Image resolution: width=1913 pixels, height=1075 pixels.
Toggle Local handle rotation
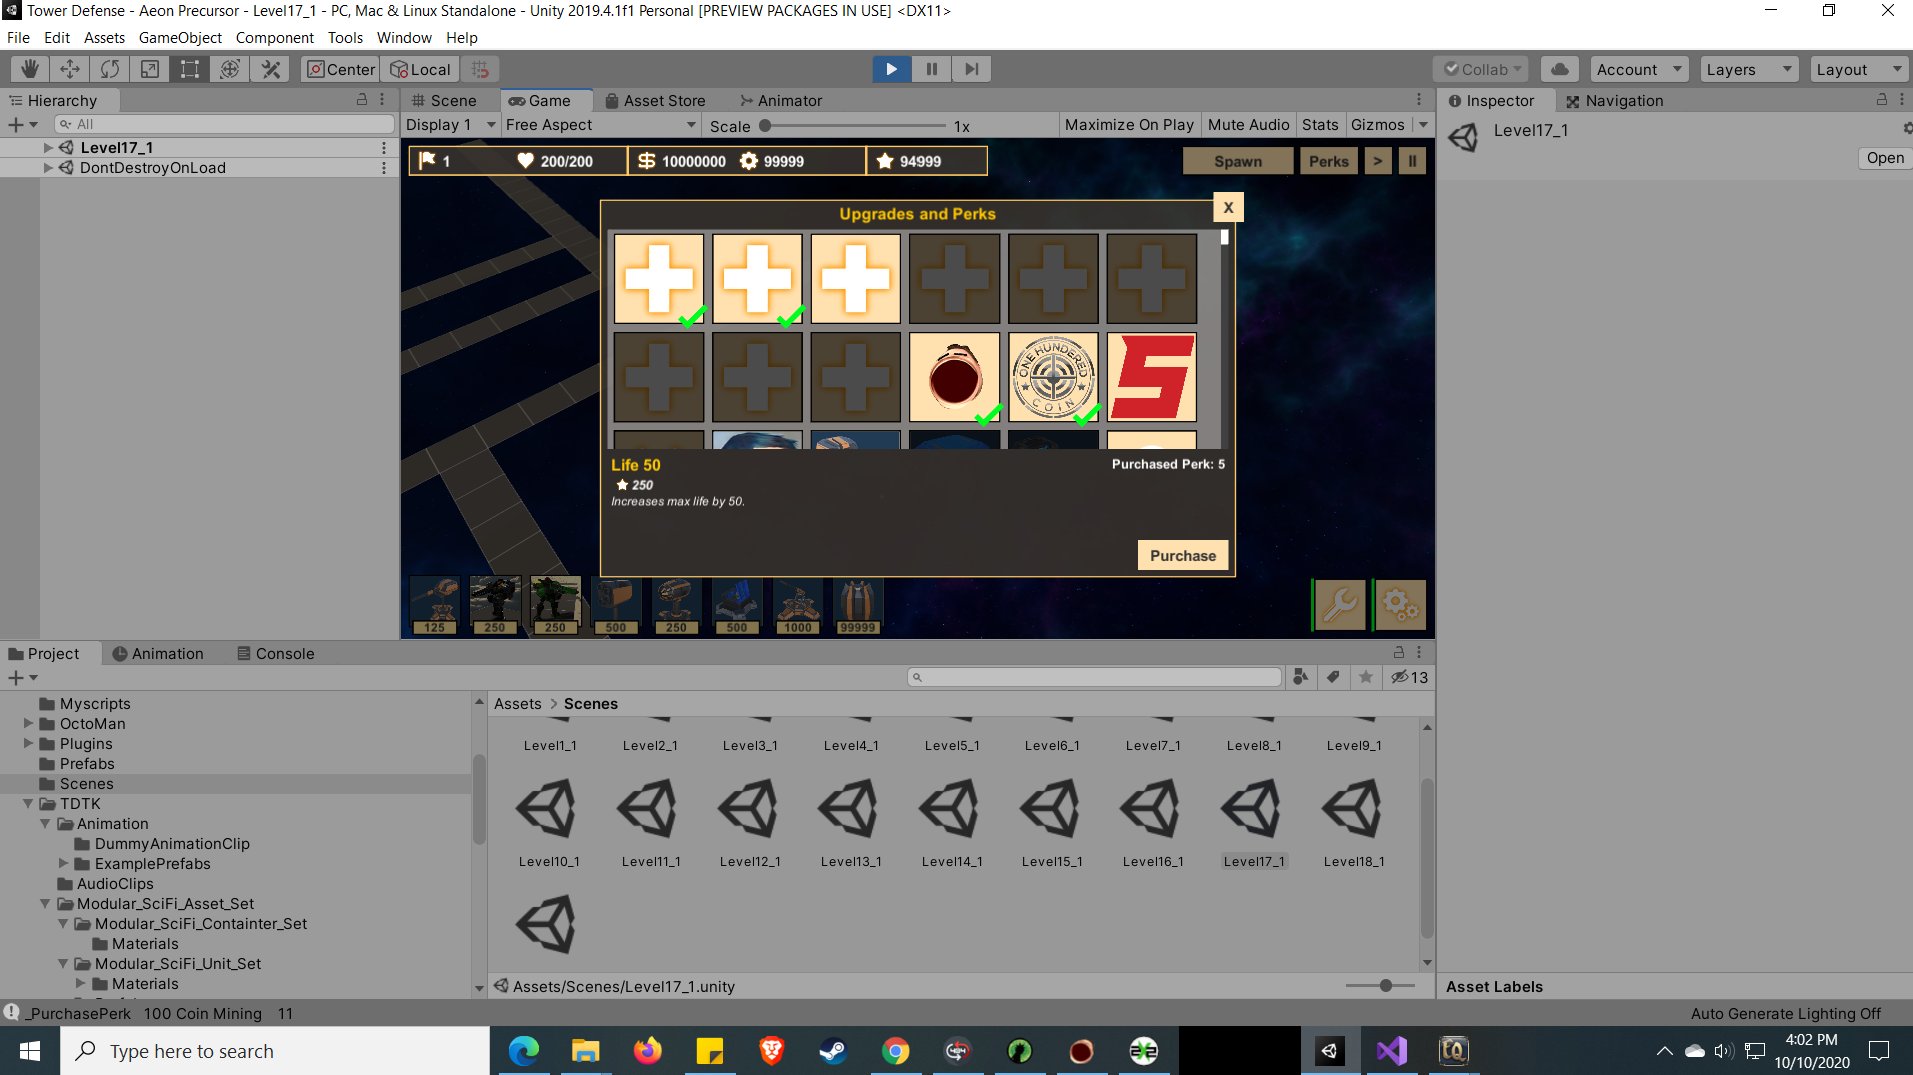pyautogui.click(x=421, y=69)
